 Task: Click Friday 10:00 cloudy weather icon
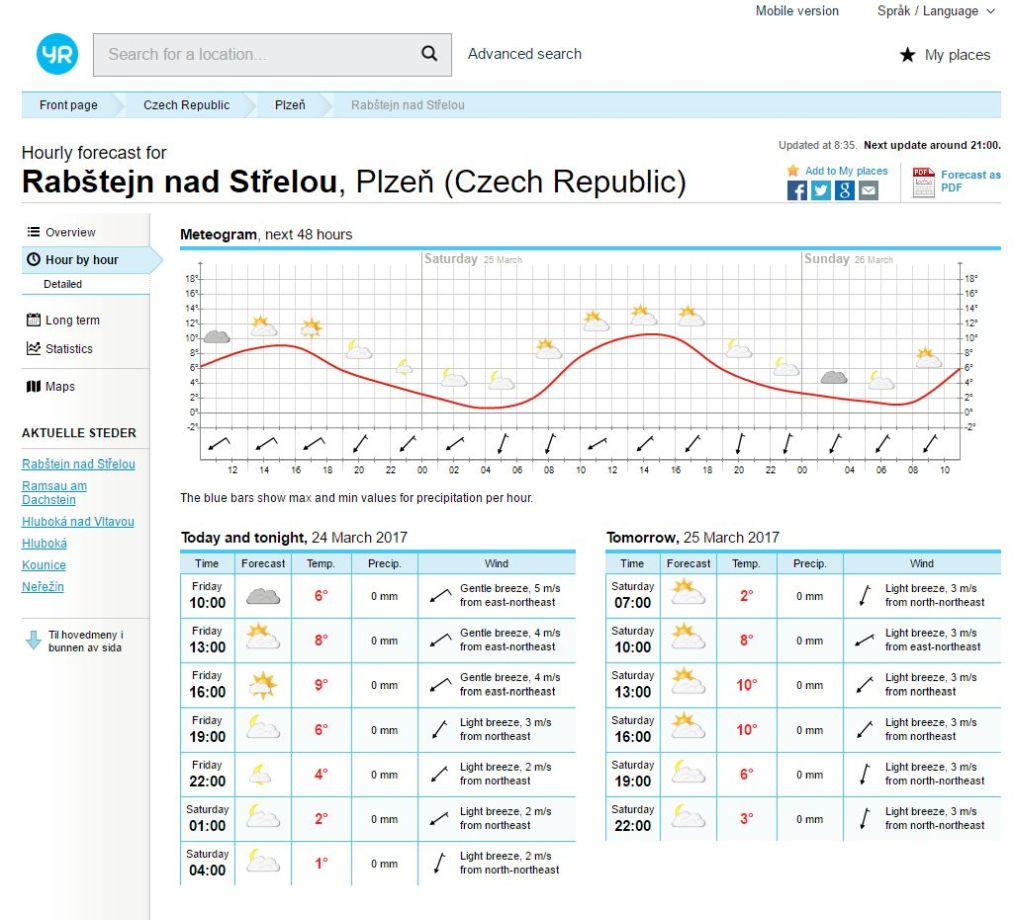coord(263,595)
